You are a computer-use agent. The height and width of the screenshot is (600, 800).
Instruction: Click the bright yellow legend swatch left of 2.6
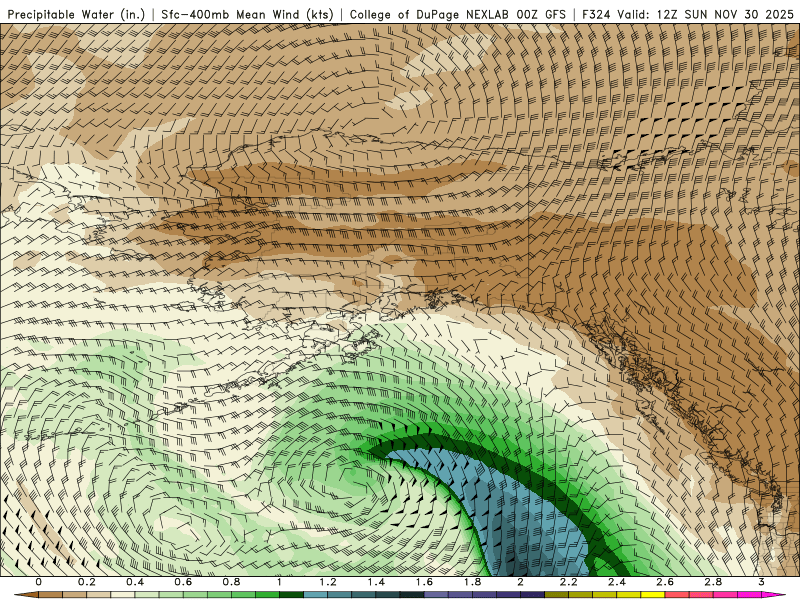653,595
